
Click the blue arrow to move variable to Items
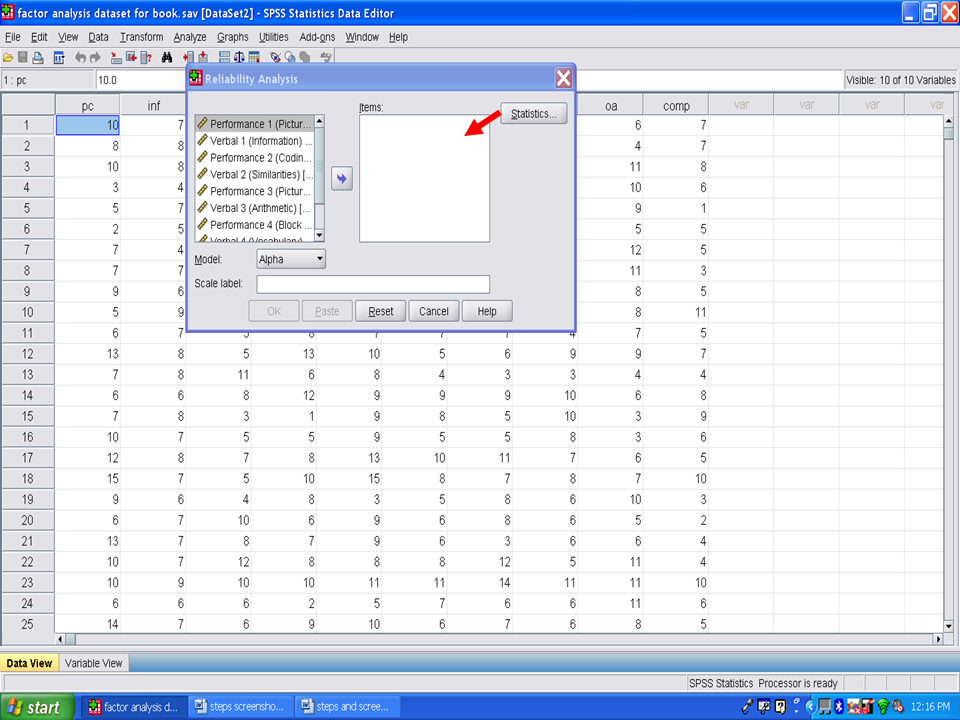[x=342, y=178]
